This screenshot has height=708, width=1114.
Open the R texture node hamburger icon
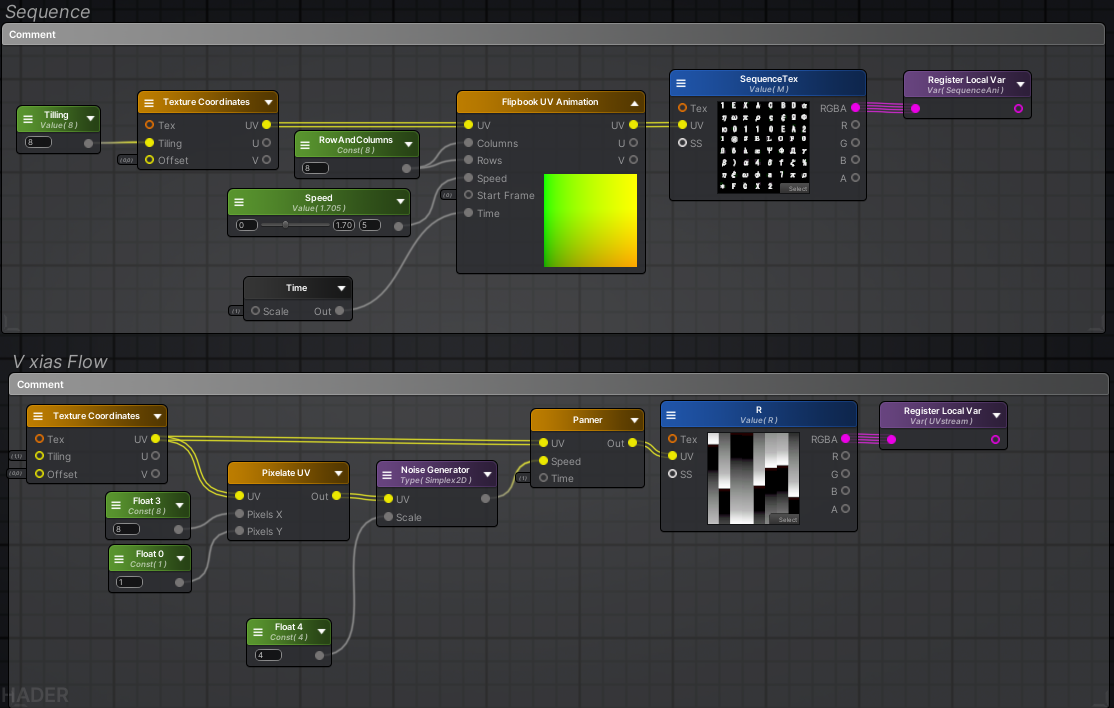[671, 415]
